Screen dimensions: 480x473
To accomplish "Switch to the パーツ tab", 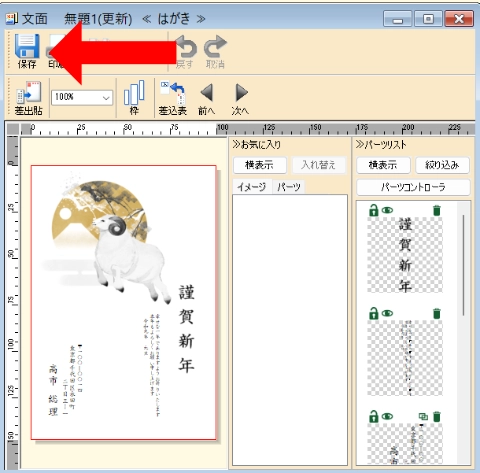I will (289, 187).
